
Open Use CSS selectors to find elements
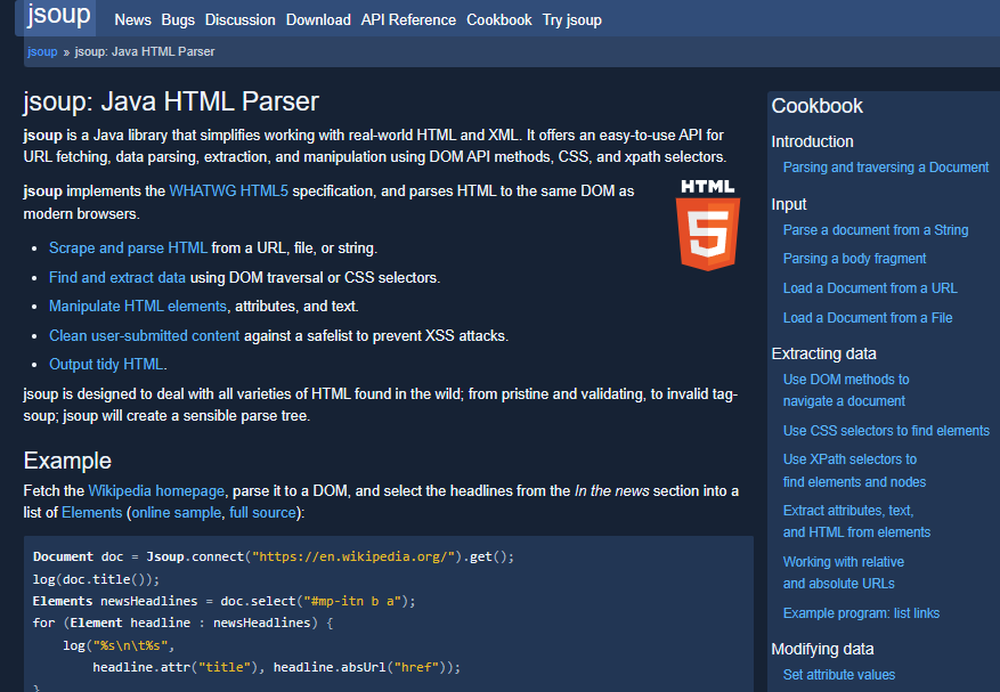click(x=886, y=431)
